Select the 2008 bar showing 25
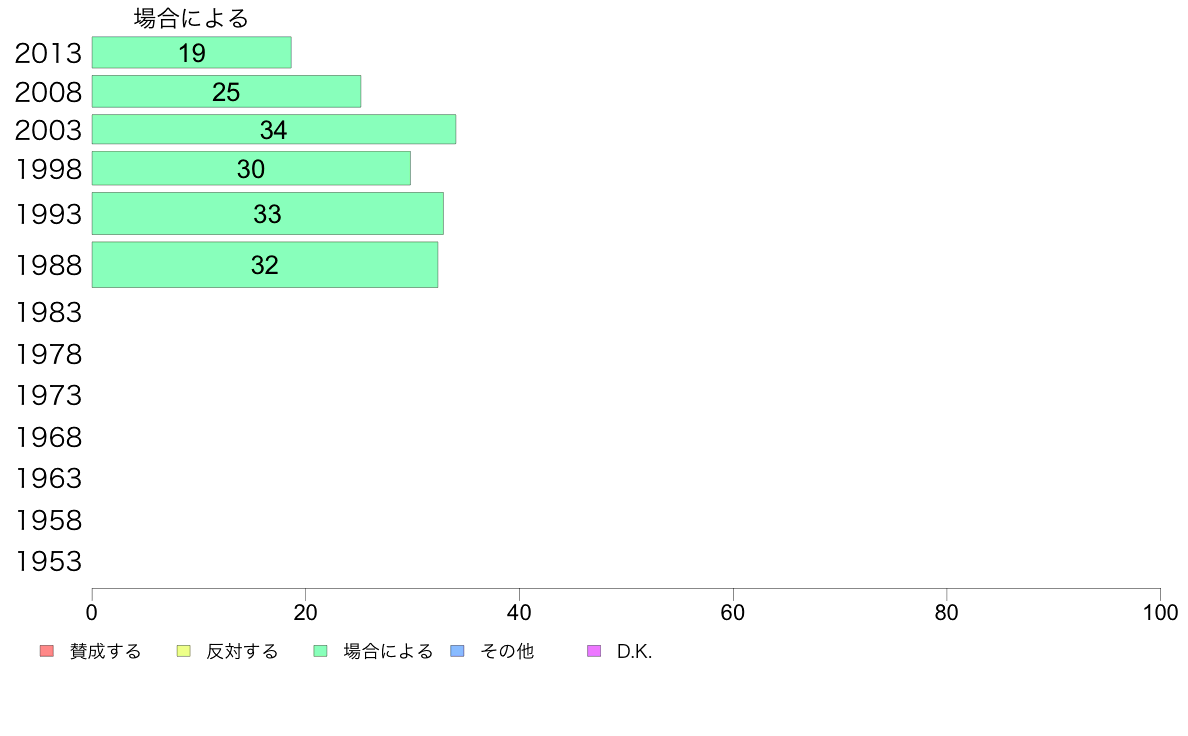This screenshot has width=1188, height=736. (x=227, y=92)
